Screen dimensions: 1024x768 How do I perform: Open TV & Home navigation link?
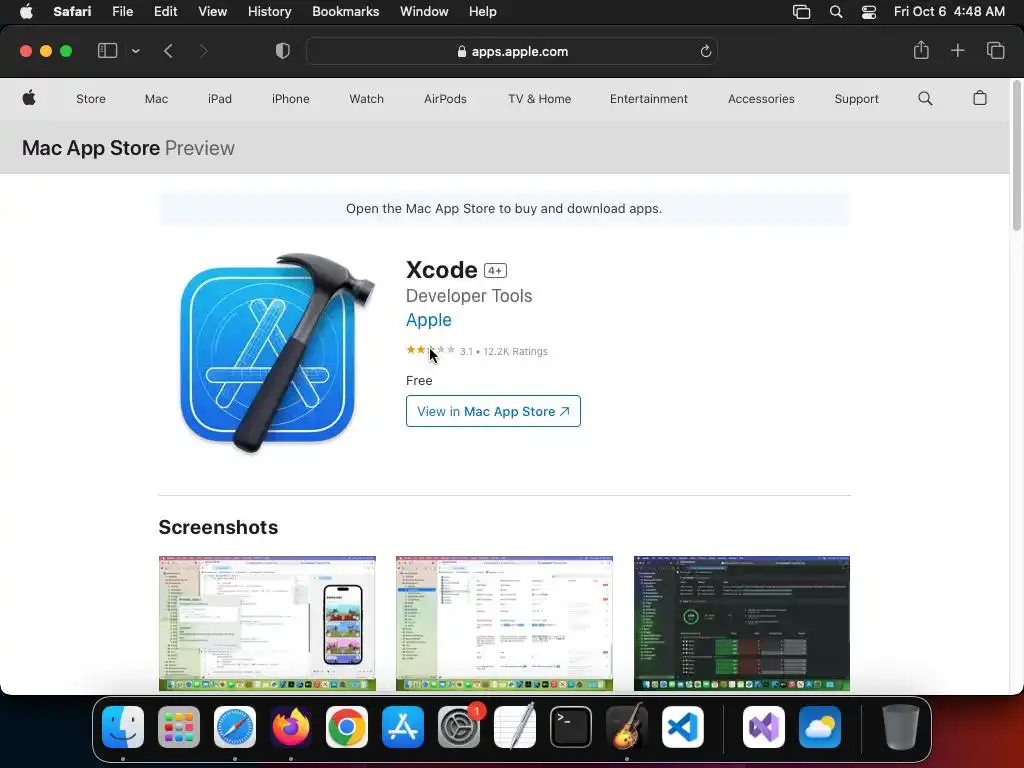pyautogui.click(x=539, y=99)
